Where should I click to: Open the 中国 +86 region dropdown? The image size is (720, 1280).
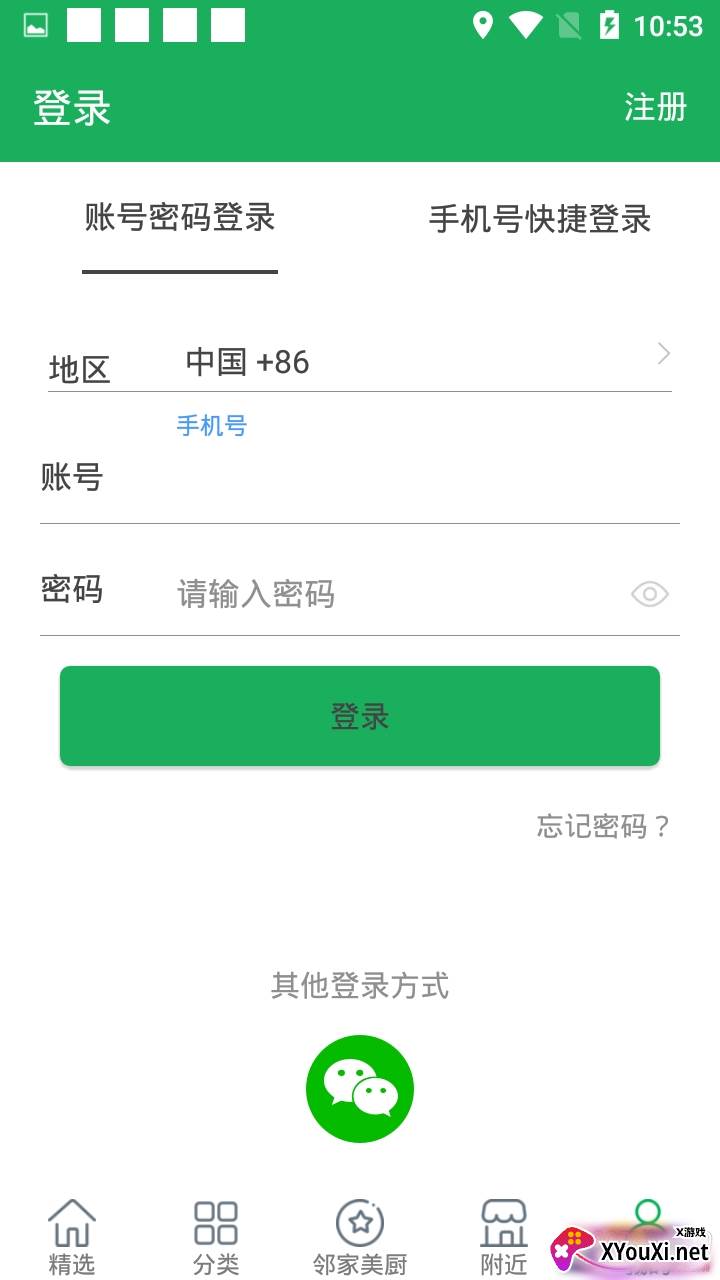(x=248, y=362)
